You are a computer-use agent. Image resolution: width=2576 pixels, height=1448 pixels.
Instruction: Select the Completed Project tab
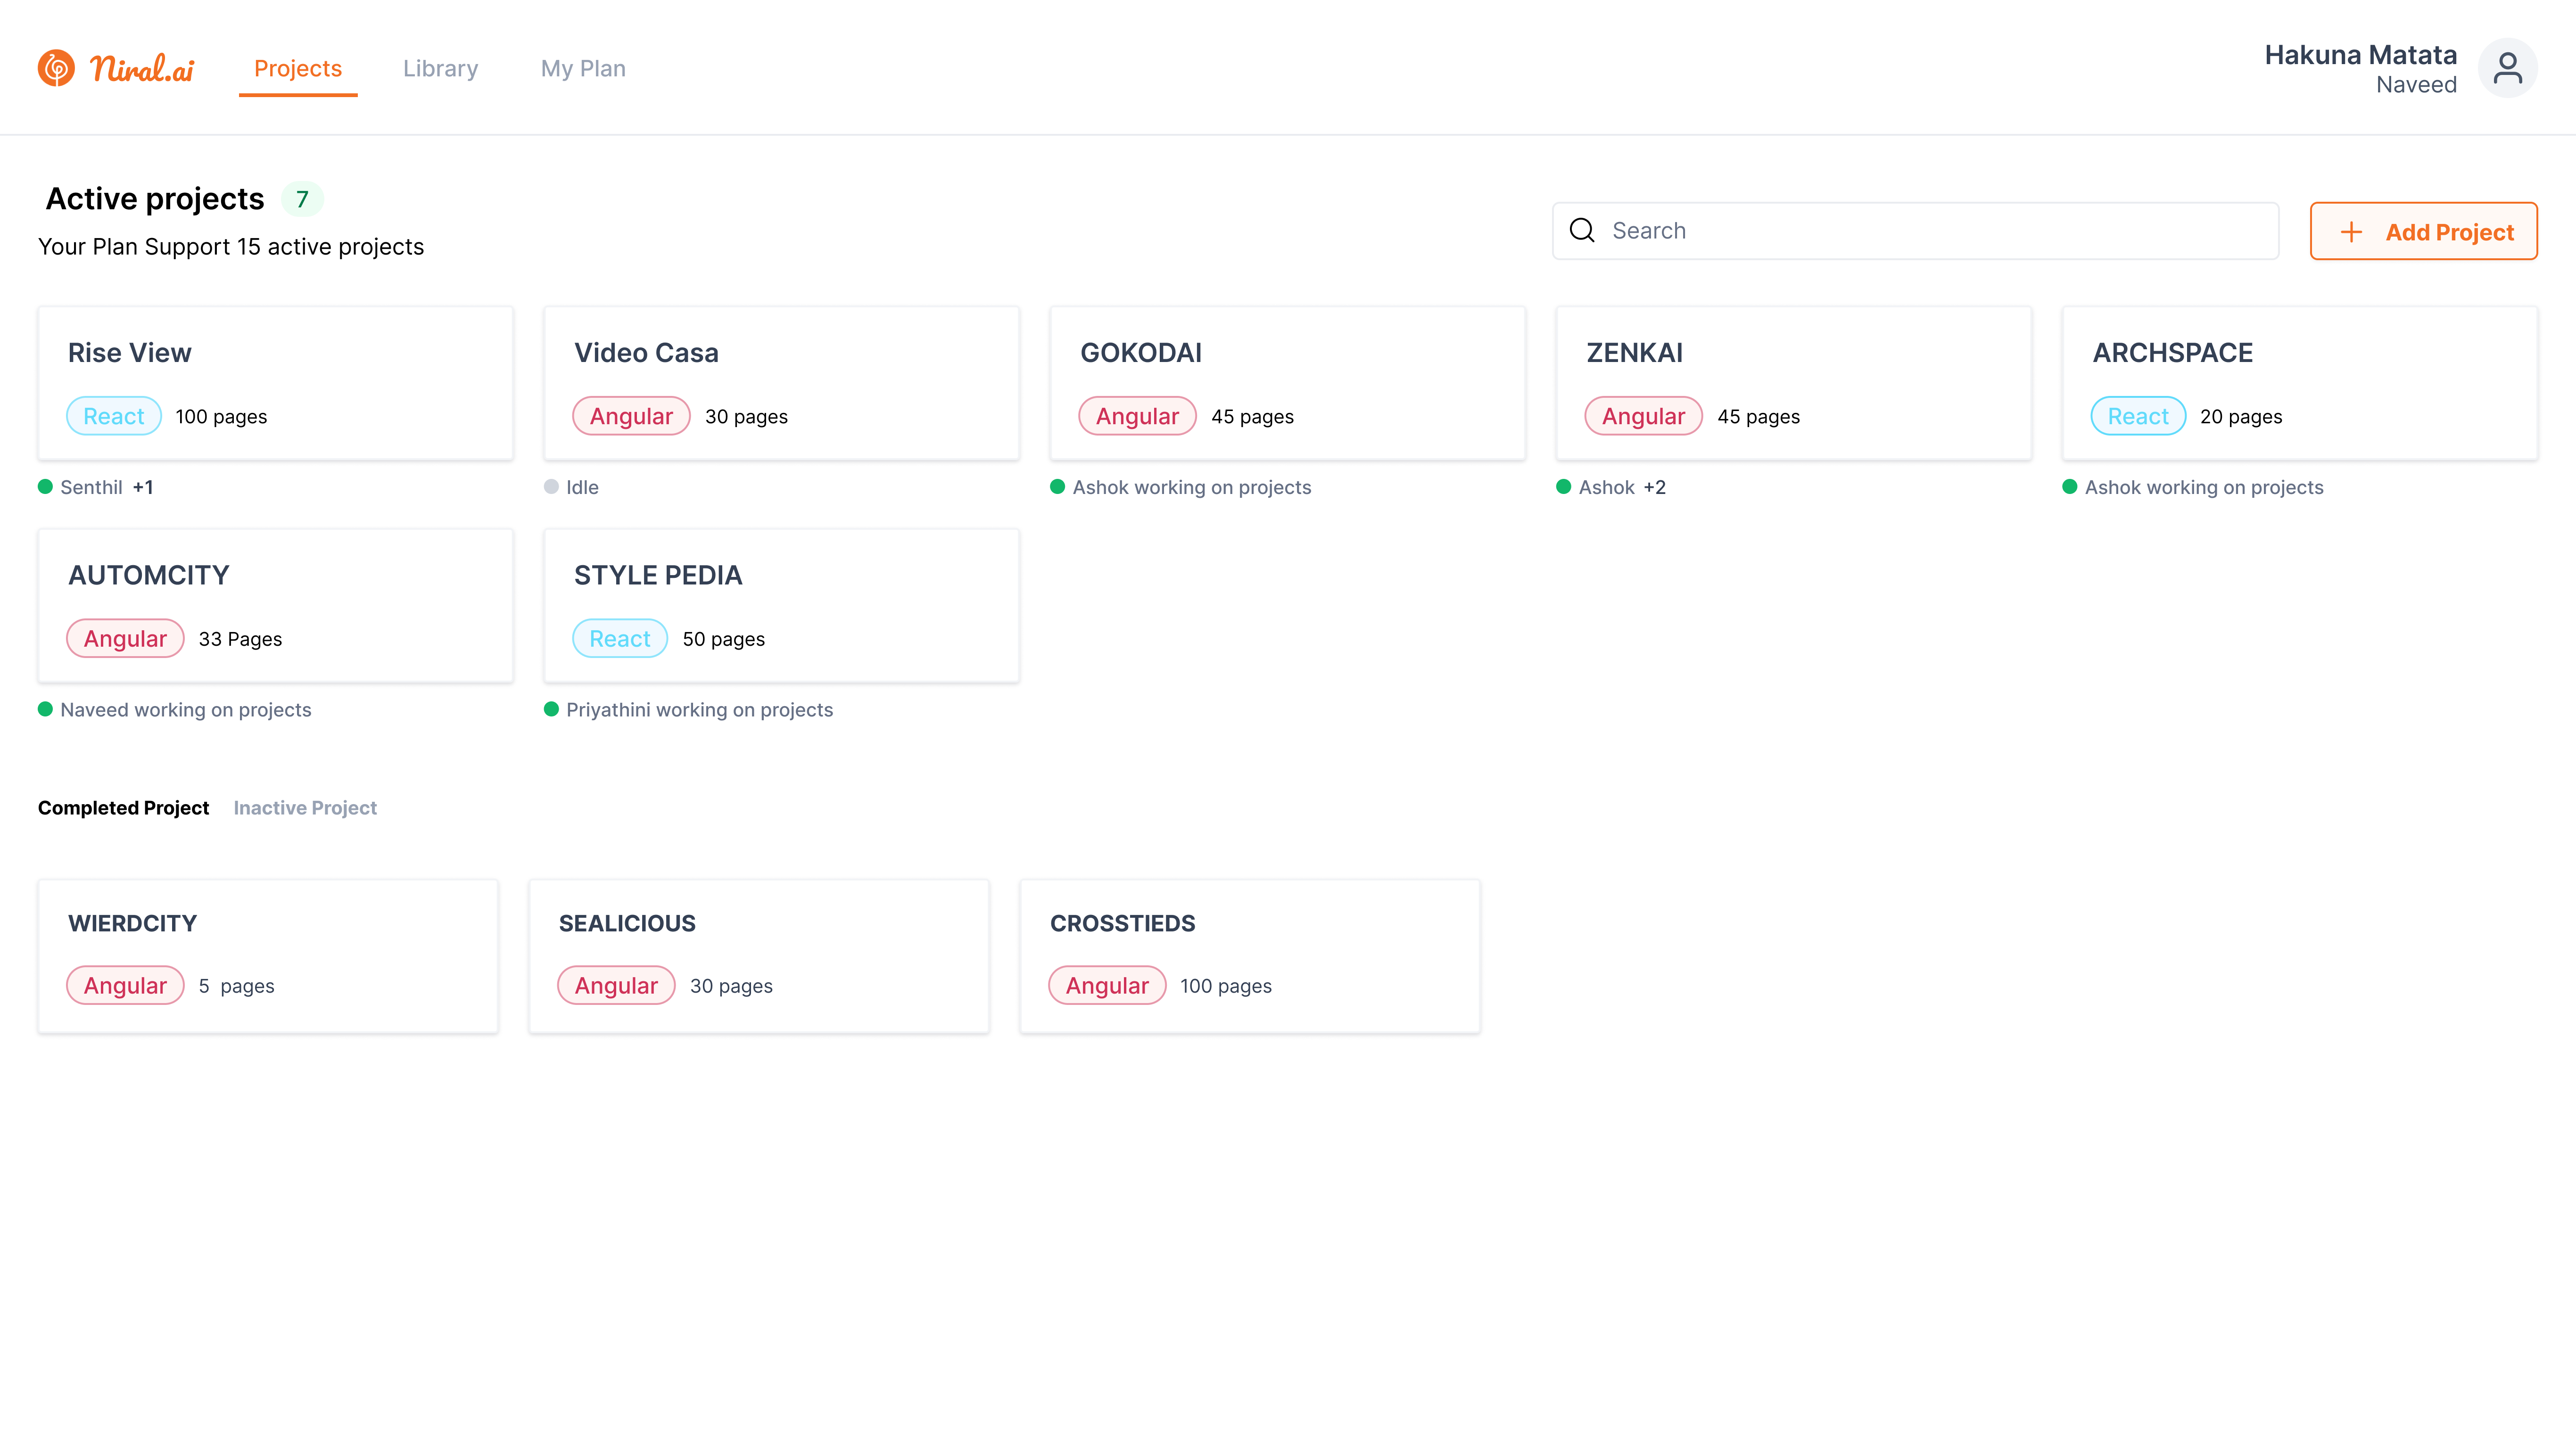123,808
